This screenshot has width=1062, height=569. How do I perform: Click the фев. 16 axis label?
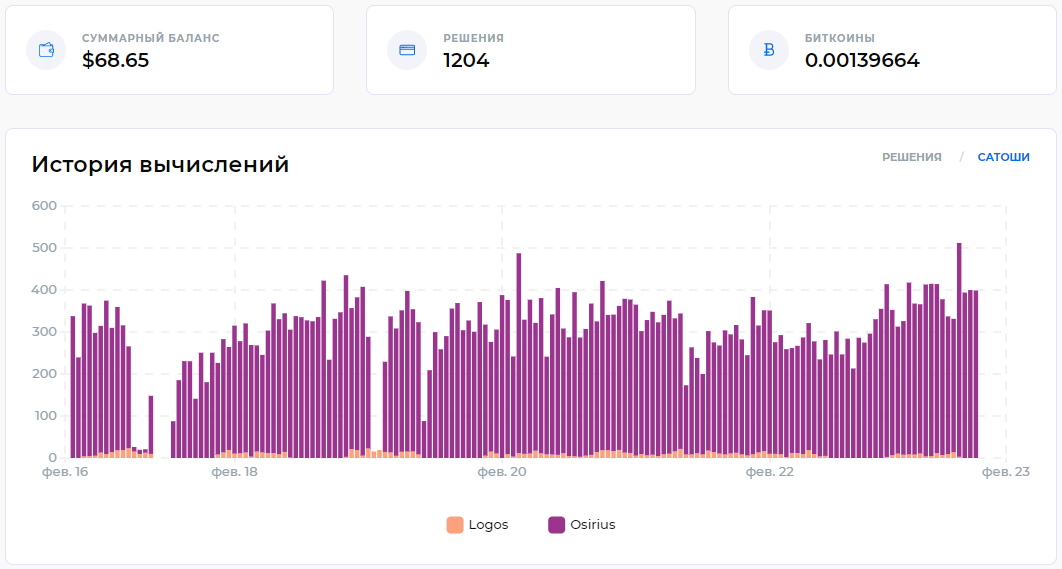[65, 471]
